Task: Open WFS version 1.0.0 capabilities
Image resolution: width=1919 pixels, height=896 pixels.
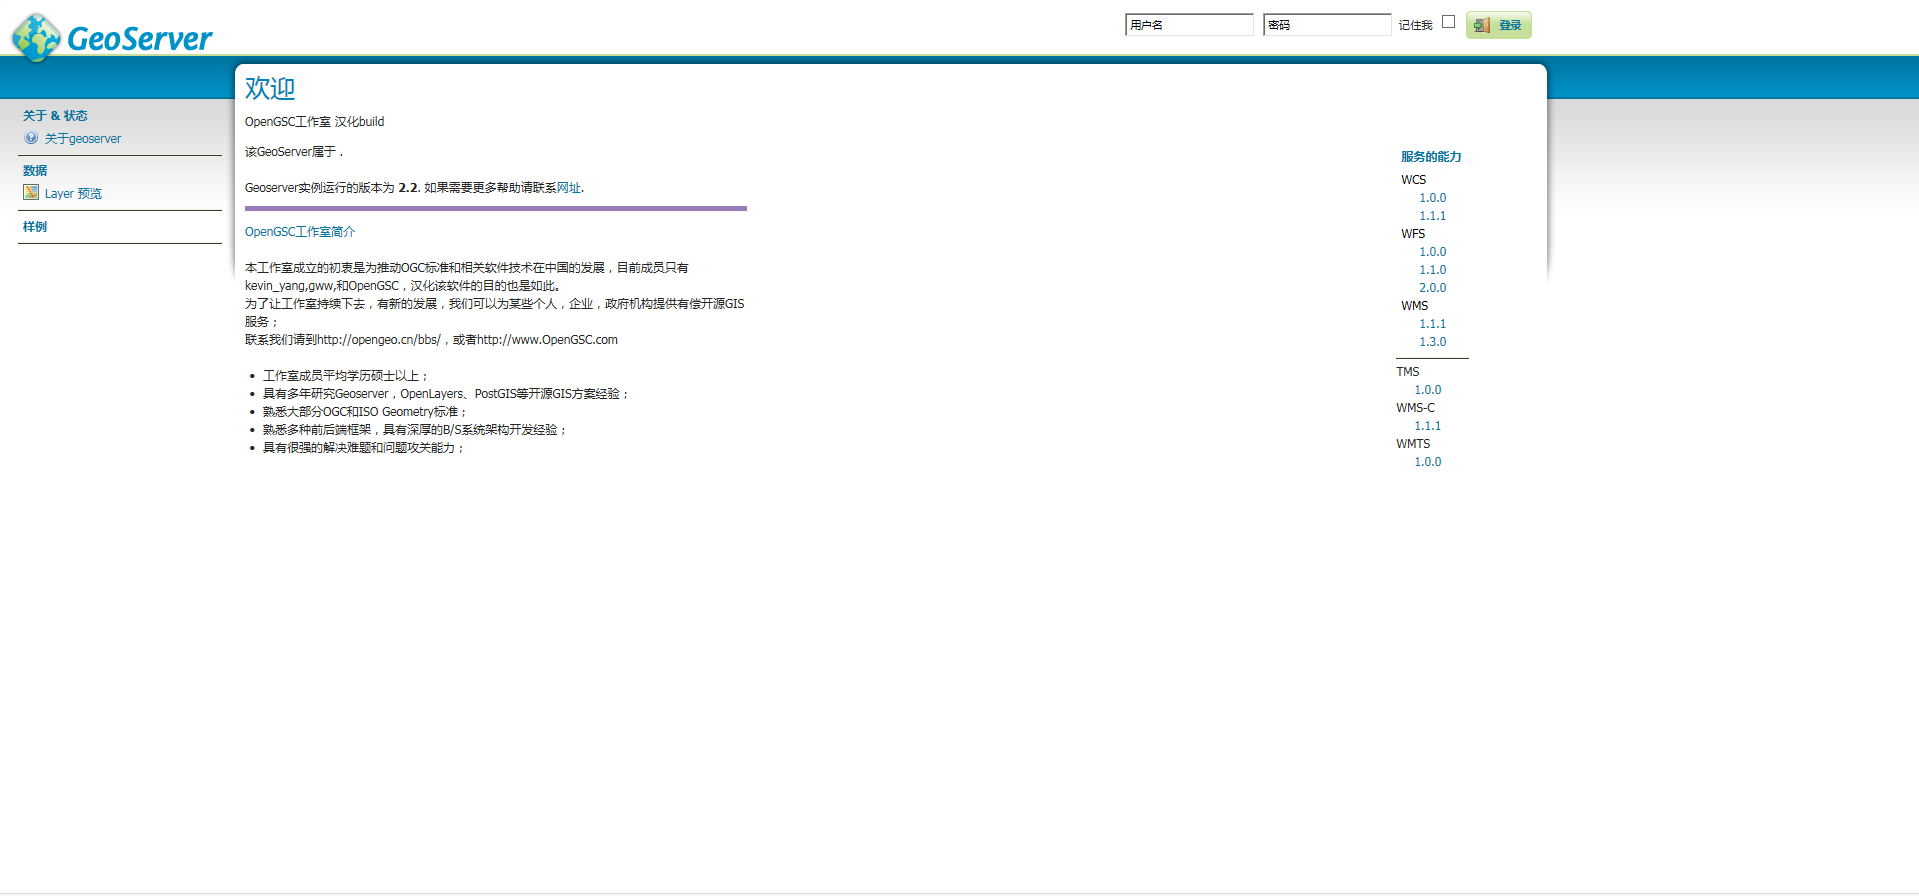Action: 1432,252
